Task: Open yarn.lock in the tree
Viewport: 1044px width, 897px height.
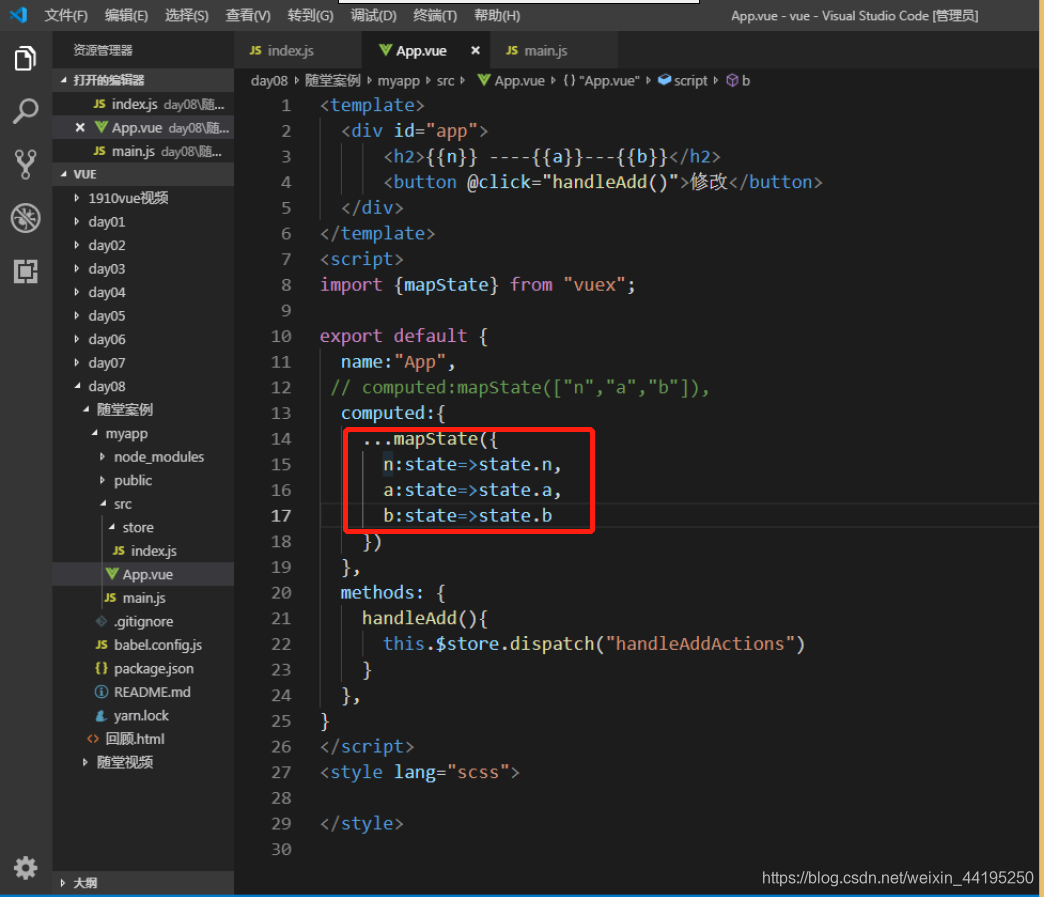Action: point(143,715)
